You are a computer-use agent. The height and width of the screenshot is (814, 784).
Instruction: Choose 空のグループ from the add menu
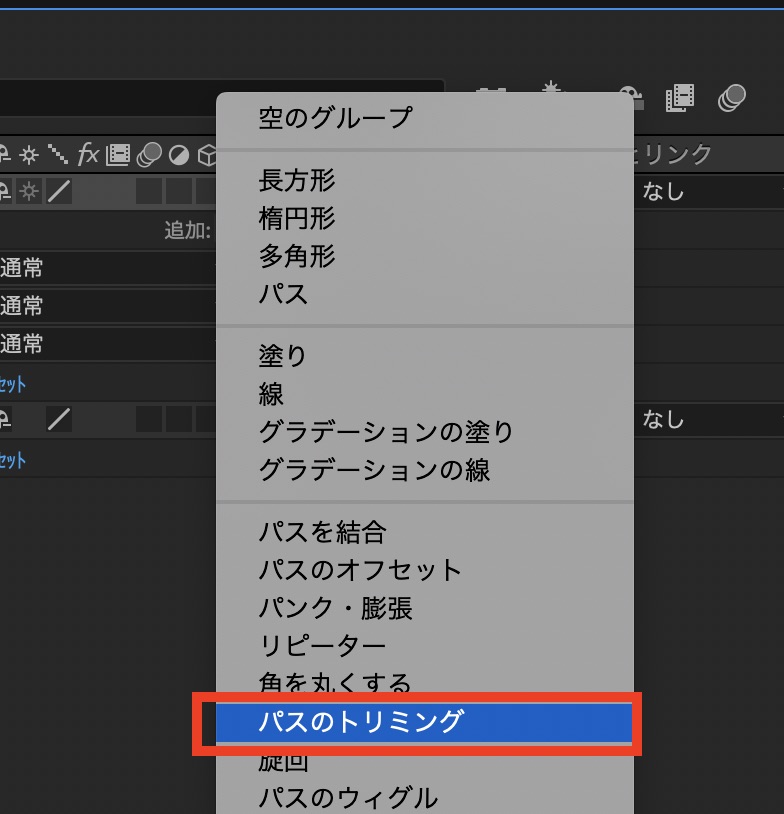425,118
